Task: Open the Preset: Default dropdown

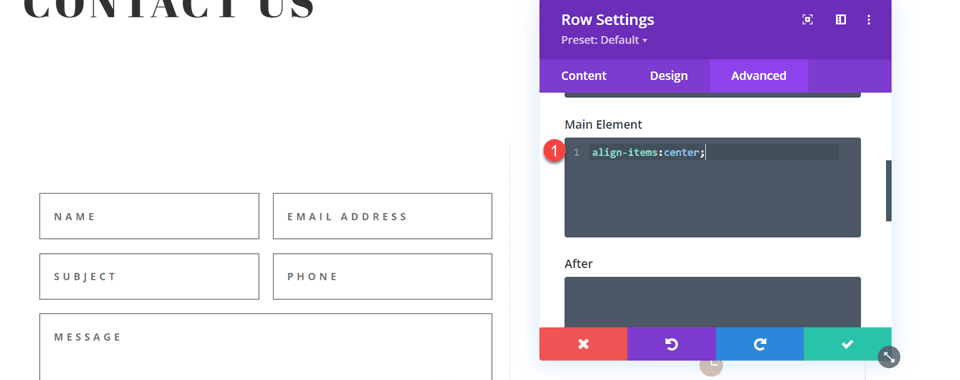Action: [604, 40]
